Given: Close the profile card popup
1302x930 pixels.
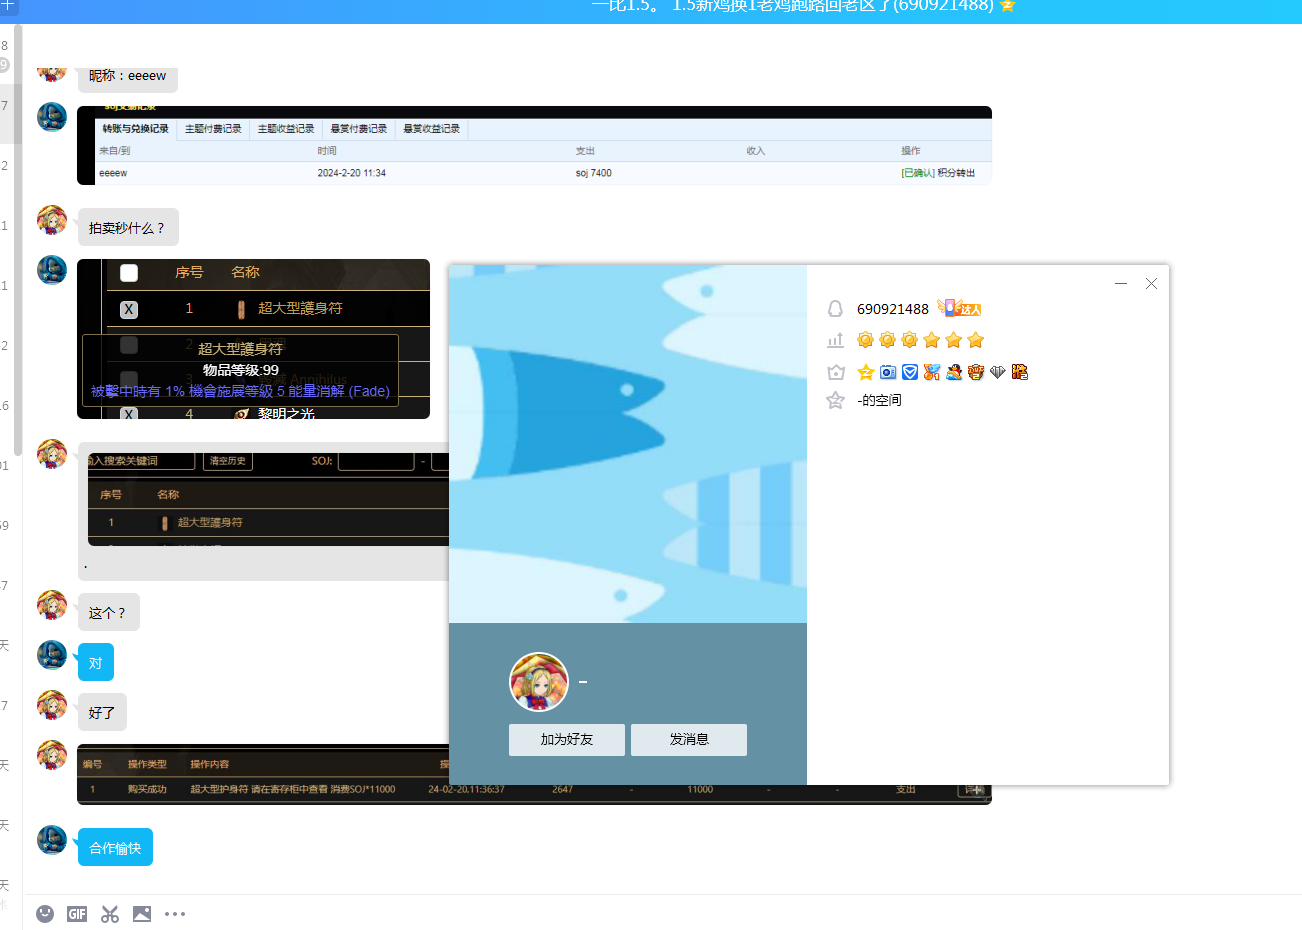Looking at the screenshot, I should click(1151, 284).
